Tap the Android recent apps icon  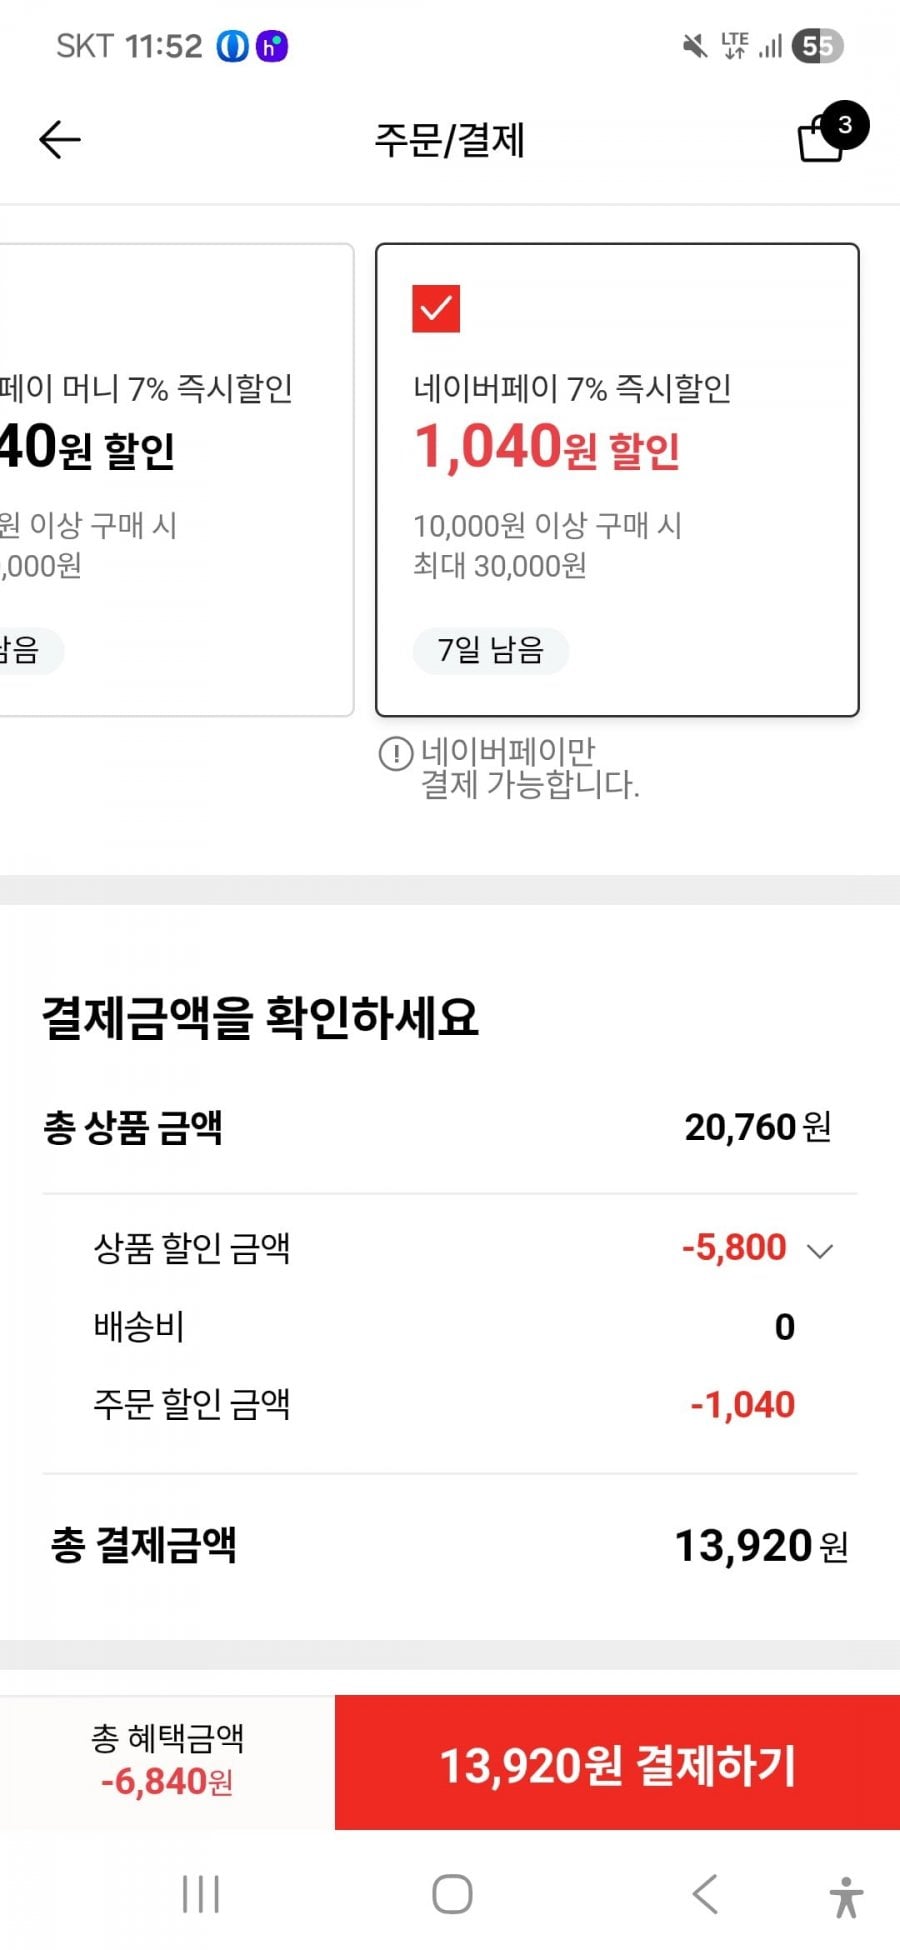201,1894
